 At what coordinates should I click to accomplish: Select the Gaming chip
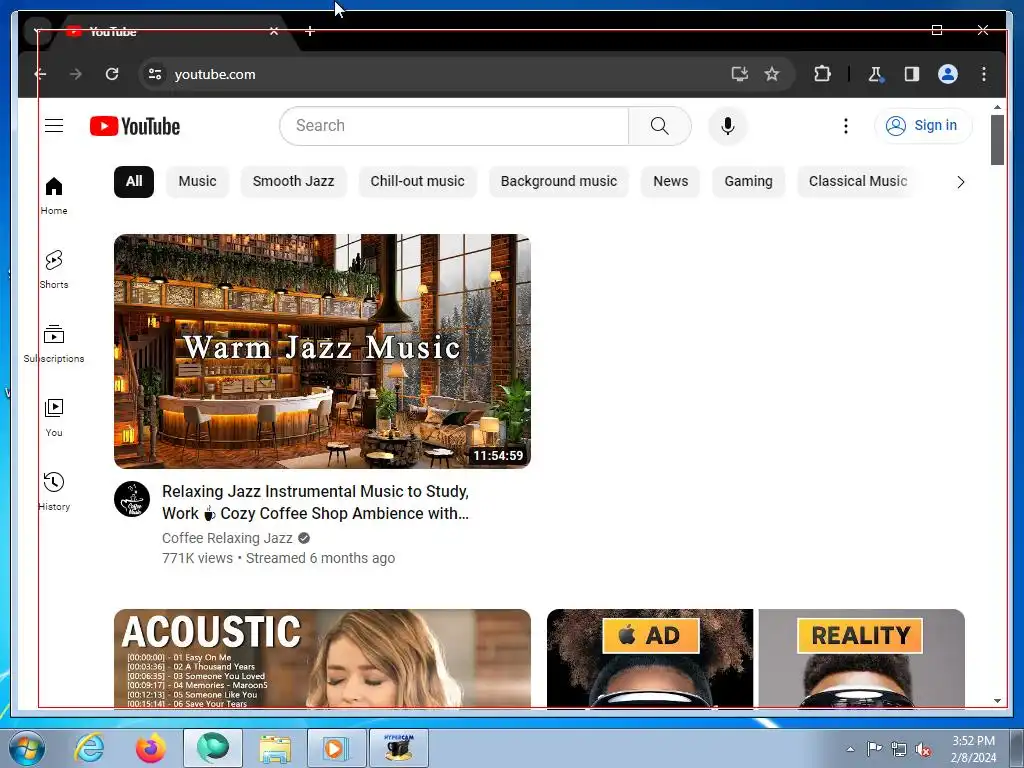pos(748,181)
